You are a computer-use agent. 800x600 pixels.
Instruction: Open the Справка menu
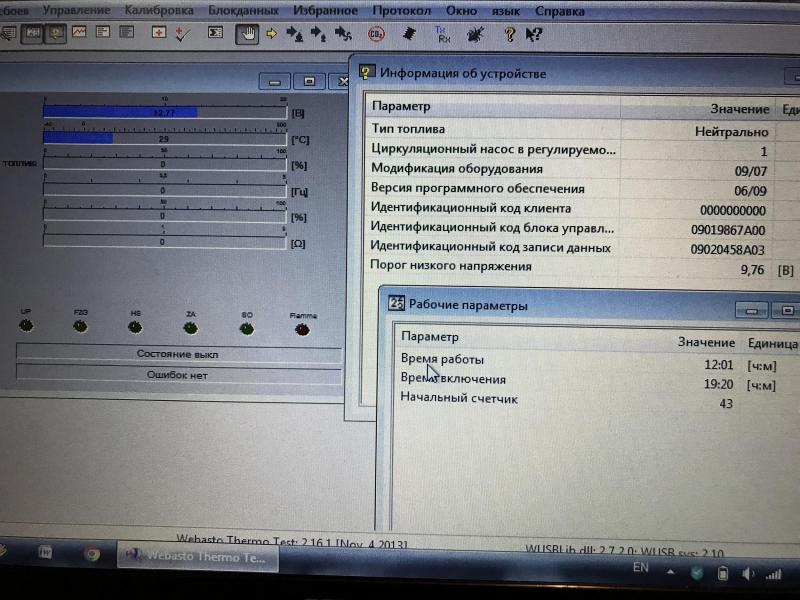(560, 11)
